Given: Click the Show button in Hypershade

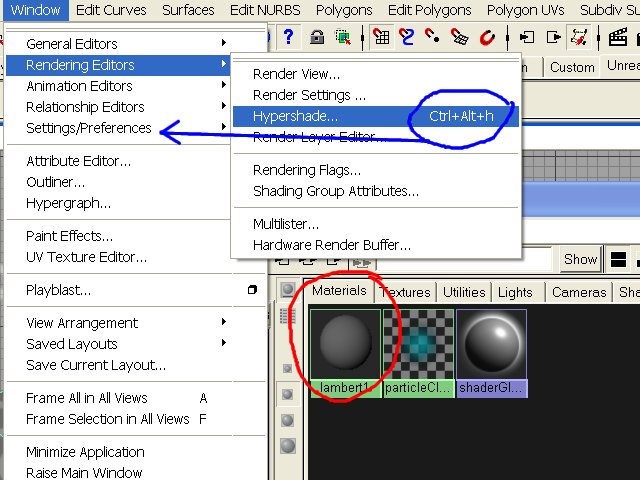Looking at the screenshot, I should click(x=580, y=259).
